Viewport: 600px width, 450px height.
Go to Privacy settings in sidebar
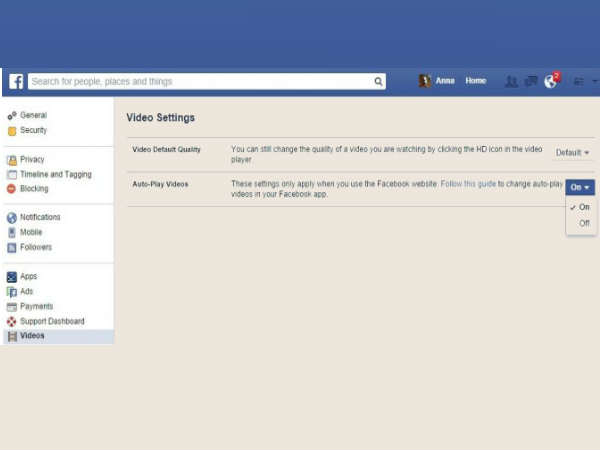[32, 159]
